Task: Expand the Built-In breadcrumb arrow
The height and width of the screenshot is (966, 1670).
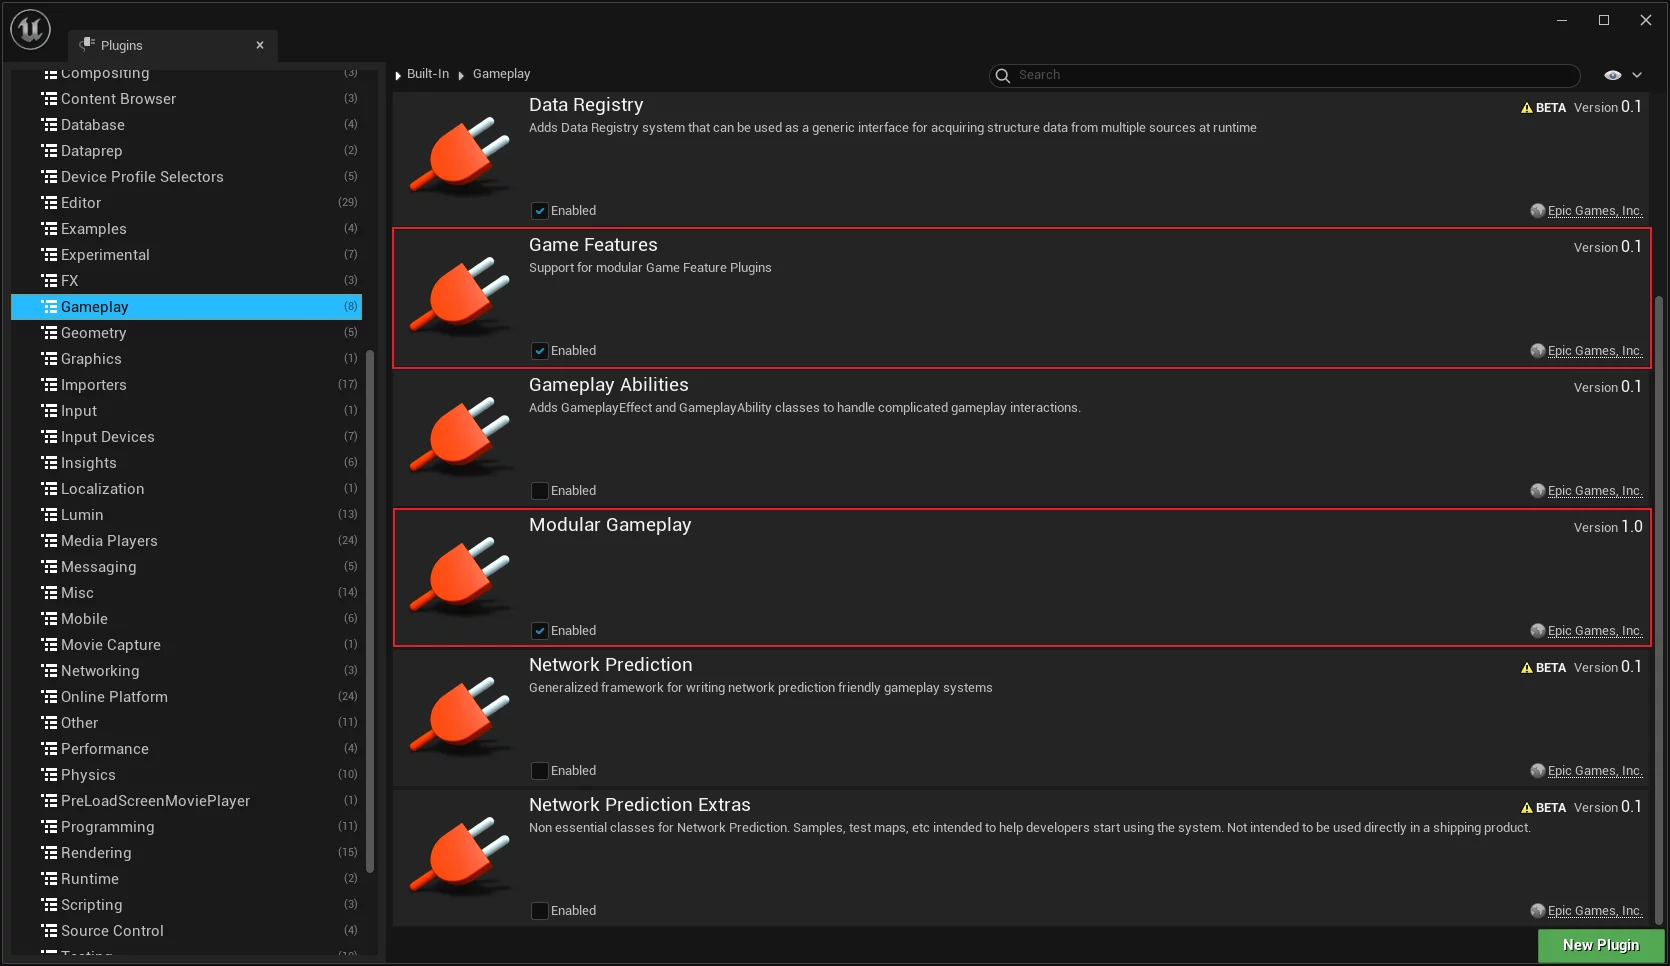Action: tap(399, 75)
